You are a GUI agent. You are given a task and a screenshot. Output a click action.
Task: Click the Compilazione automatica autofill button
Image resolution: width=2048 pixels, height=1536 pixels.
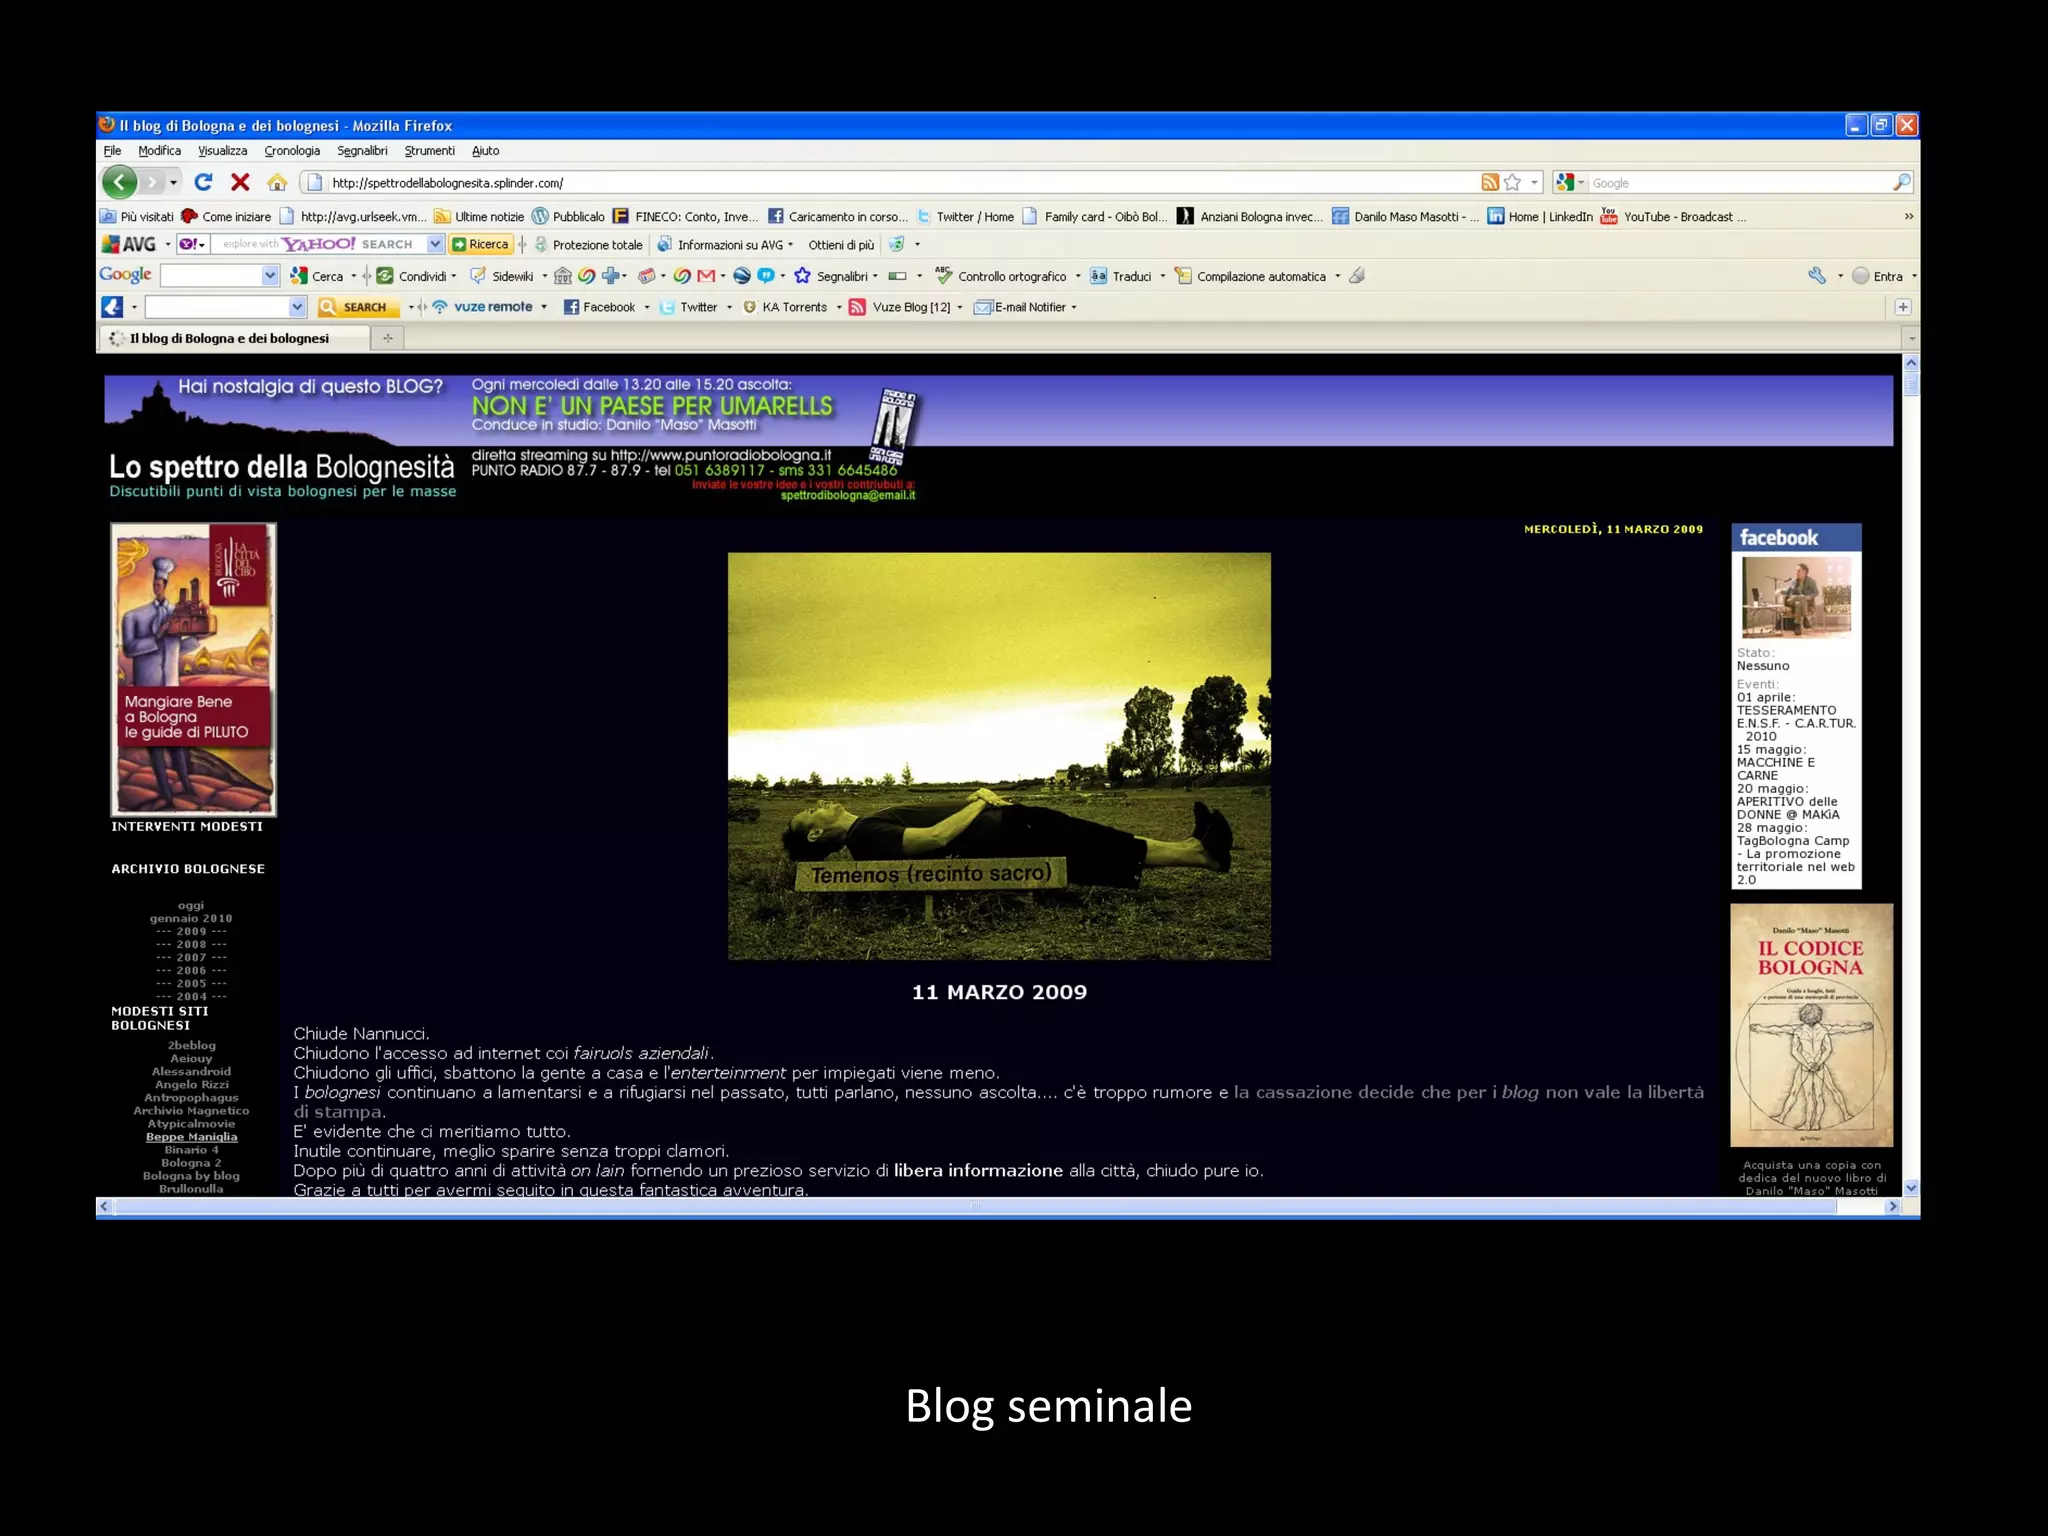(1250, 276)
